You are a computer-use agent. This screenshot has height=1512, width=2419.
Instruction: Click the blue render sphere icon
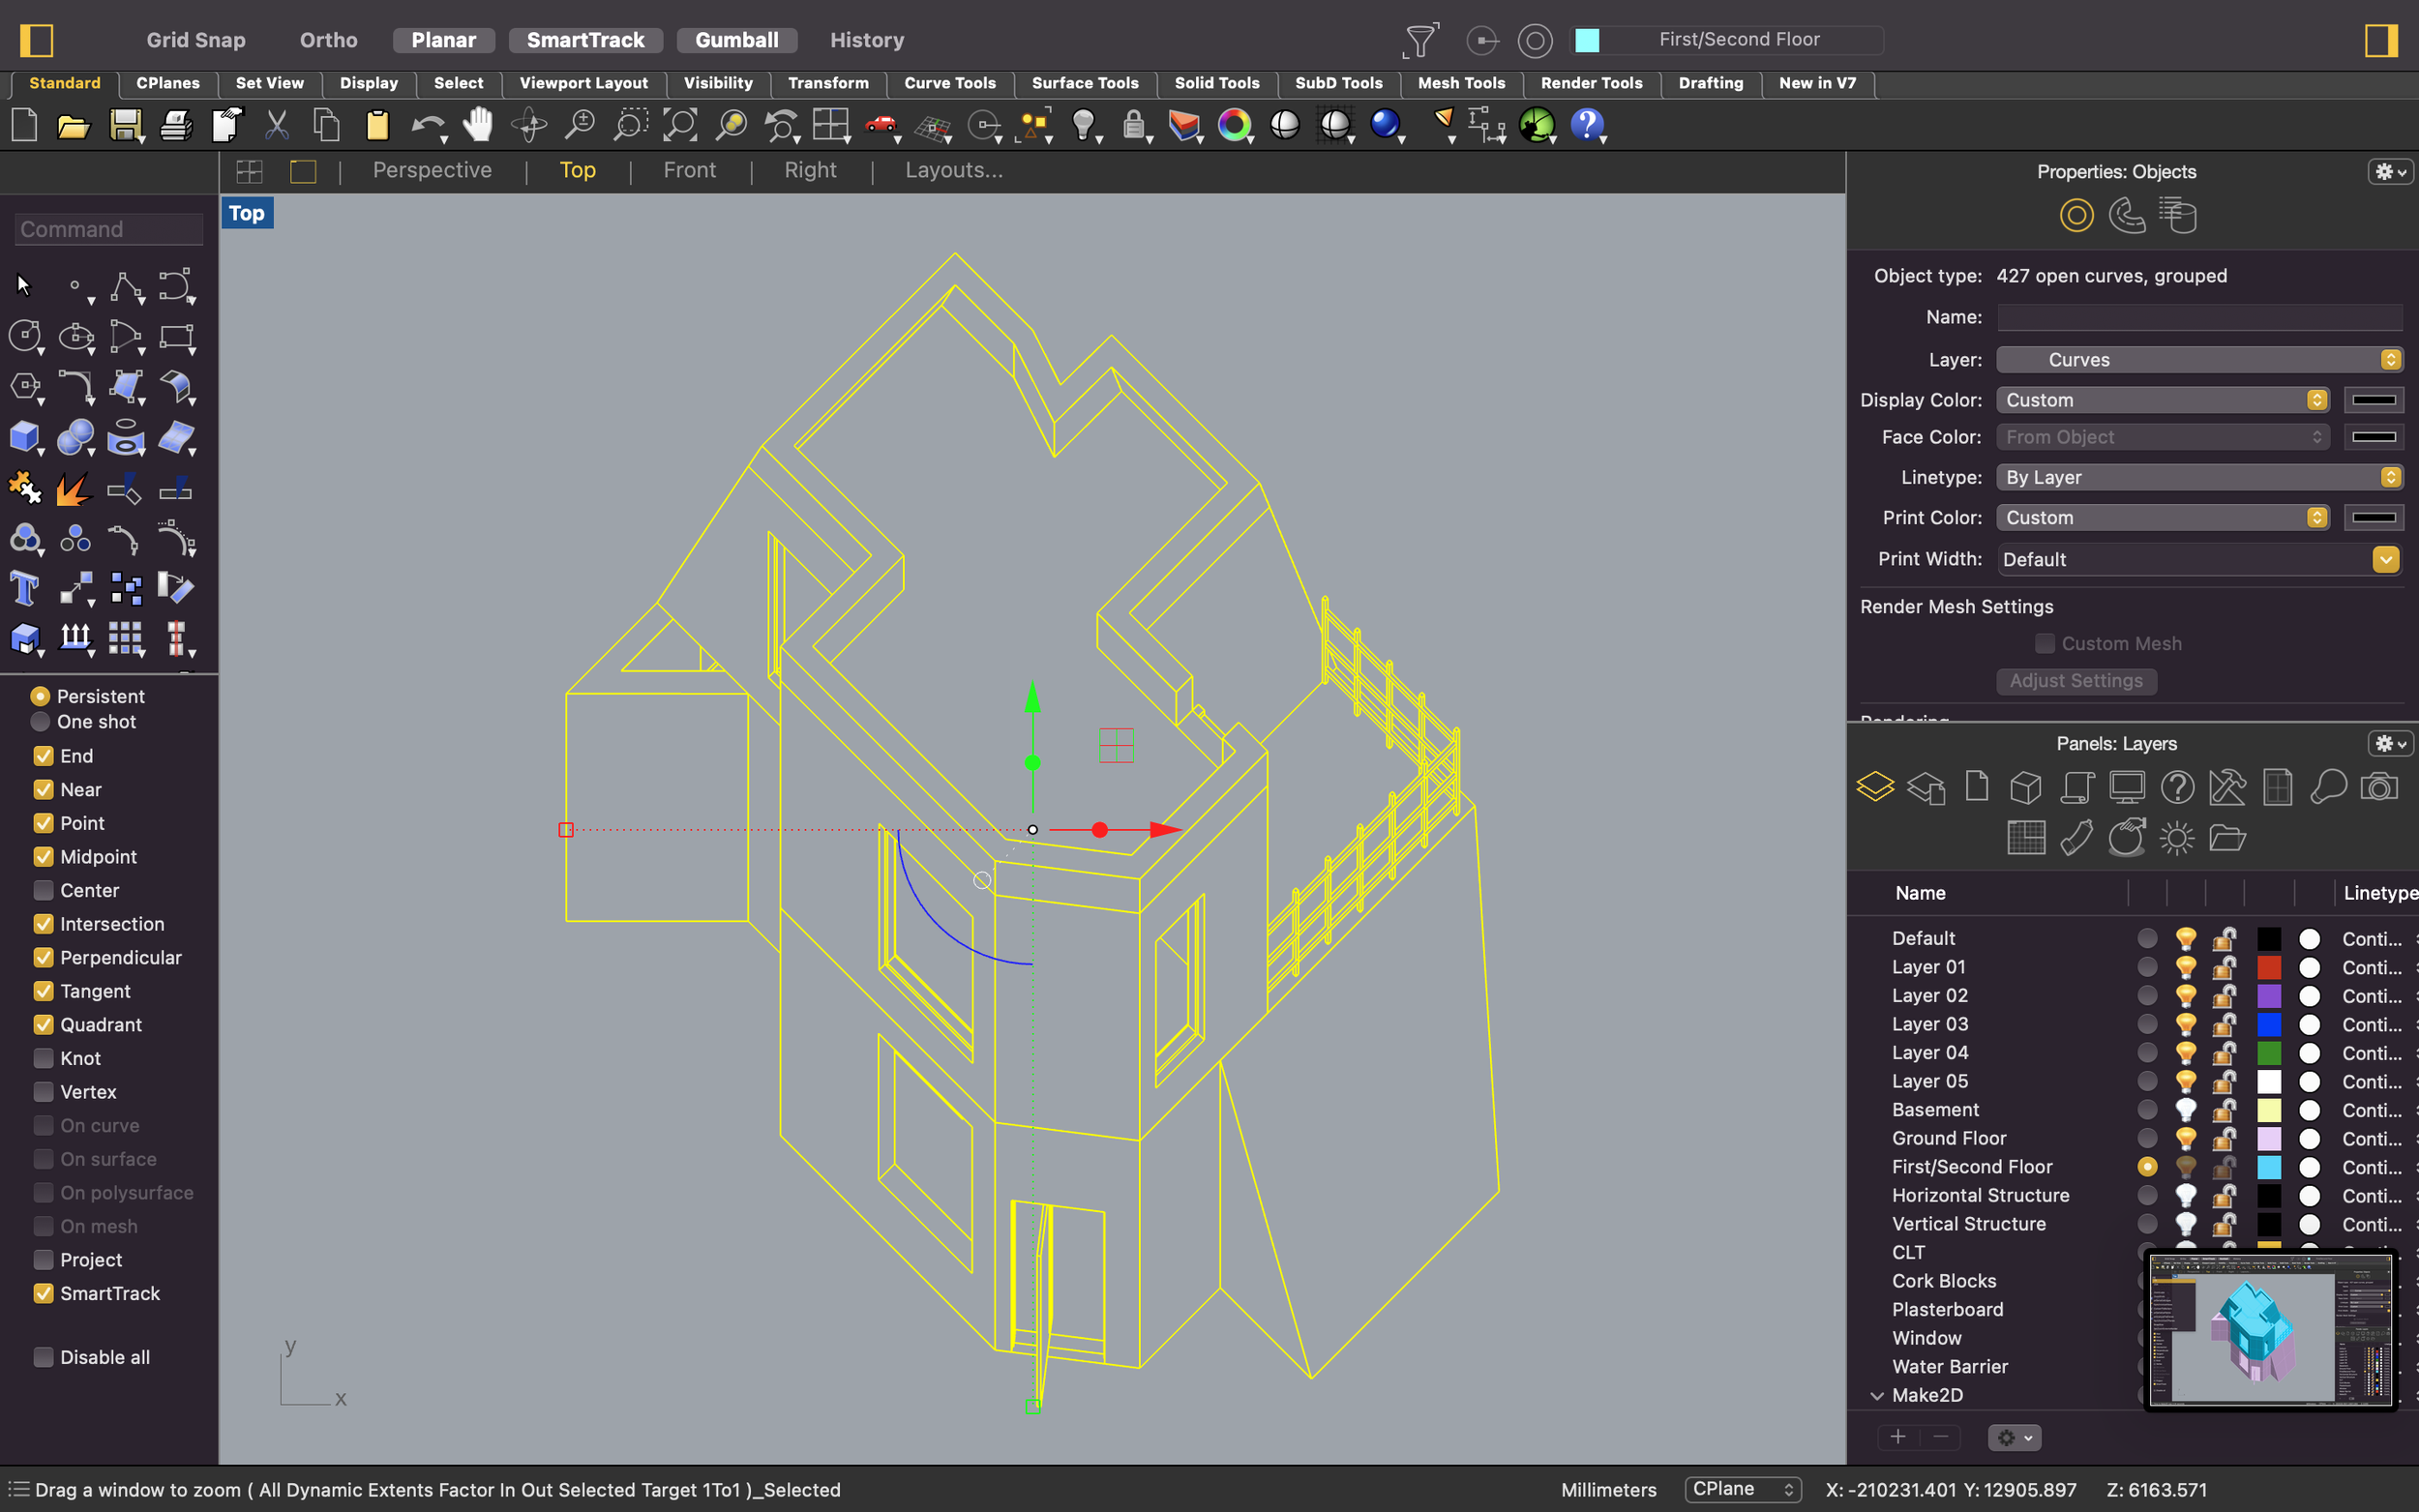pos(1385,124)
